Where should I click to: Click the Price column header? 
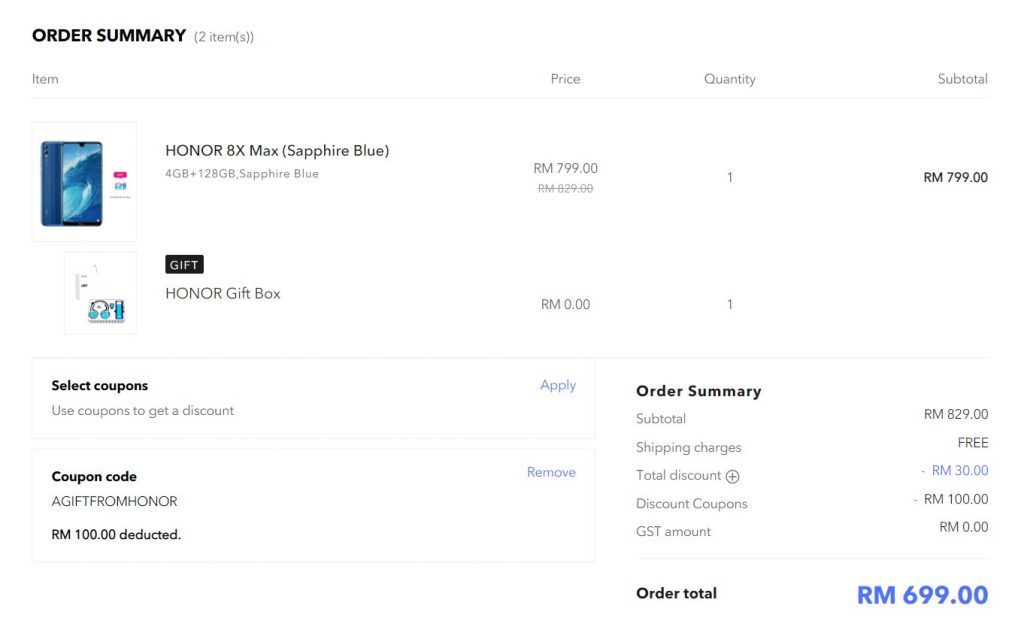click(566, 79)
